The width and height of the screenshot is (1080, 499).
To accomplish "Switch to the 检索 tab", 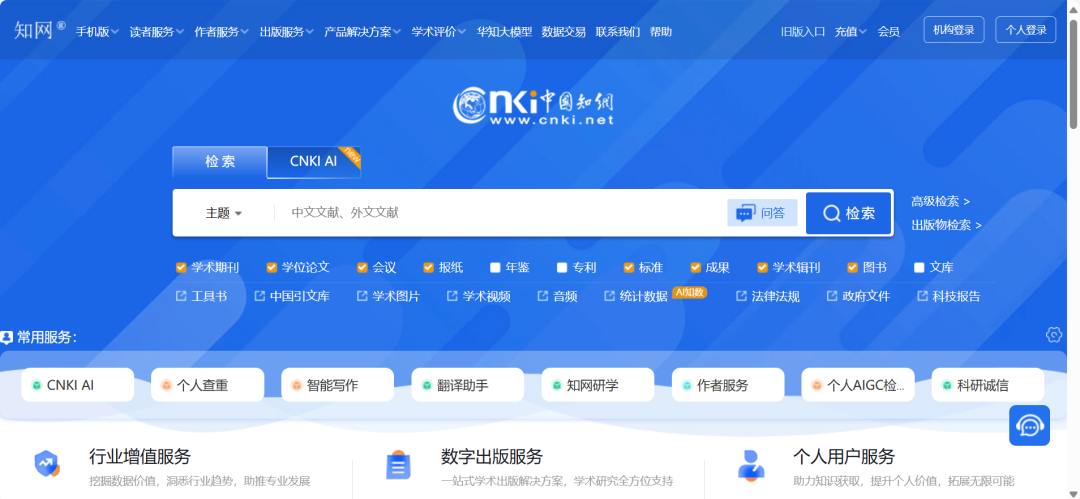I will click(x=220, y=162).
